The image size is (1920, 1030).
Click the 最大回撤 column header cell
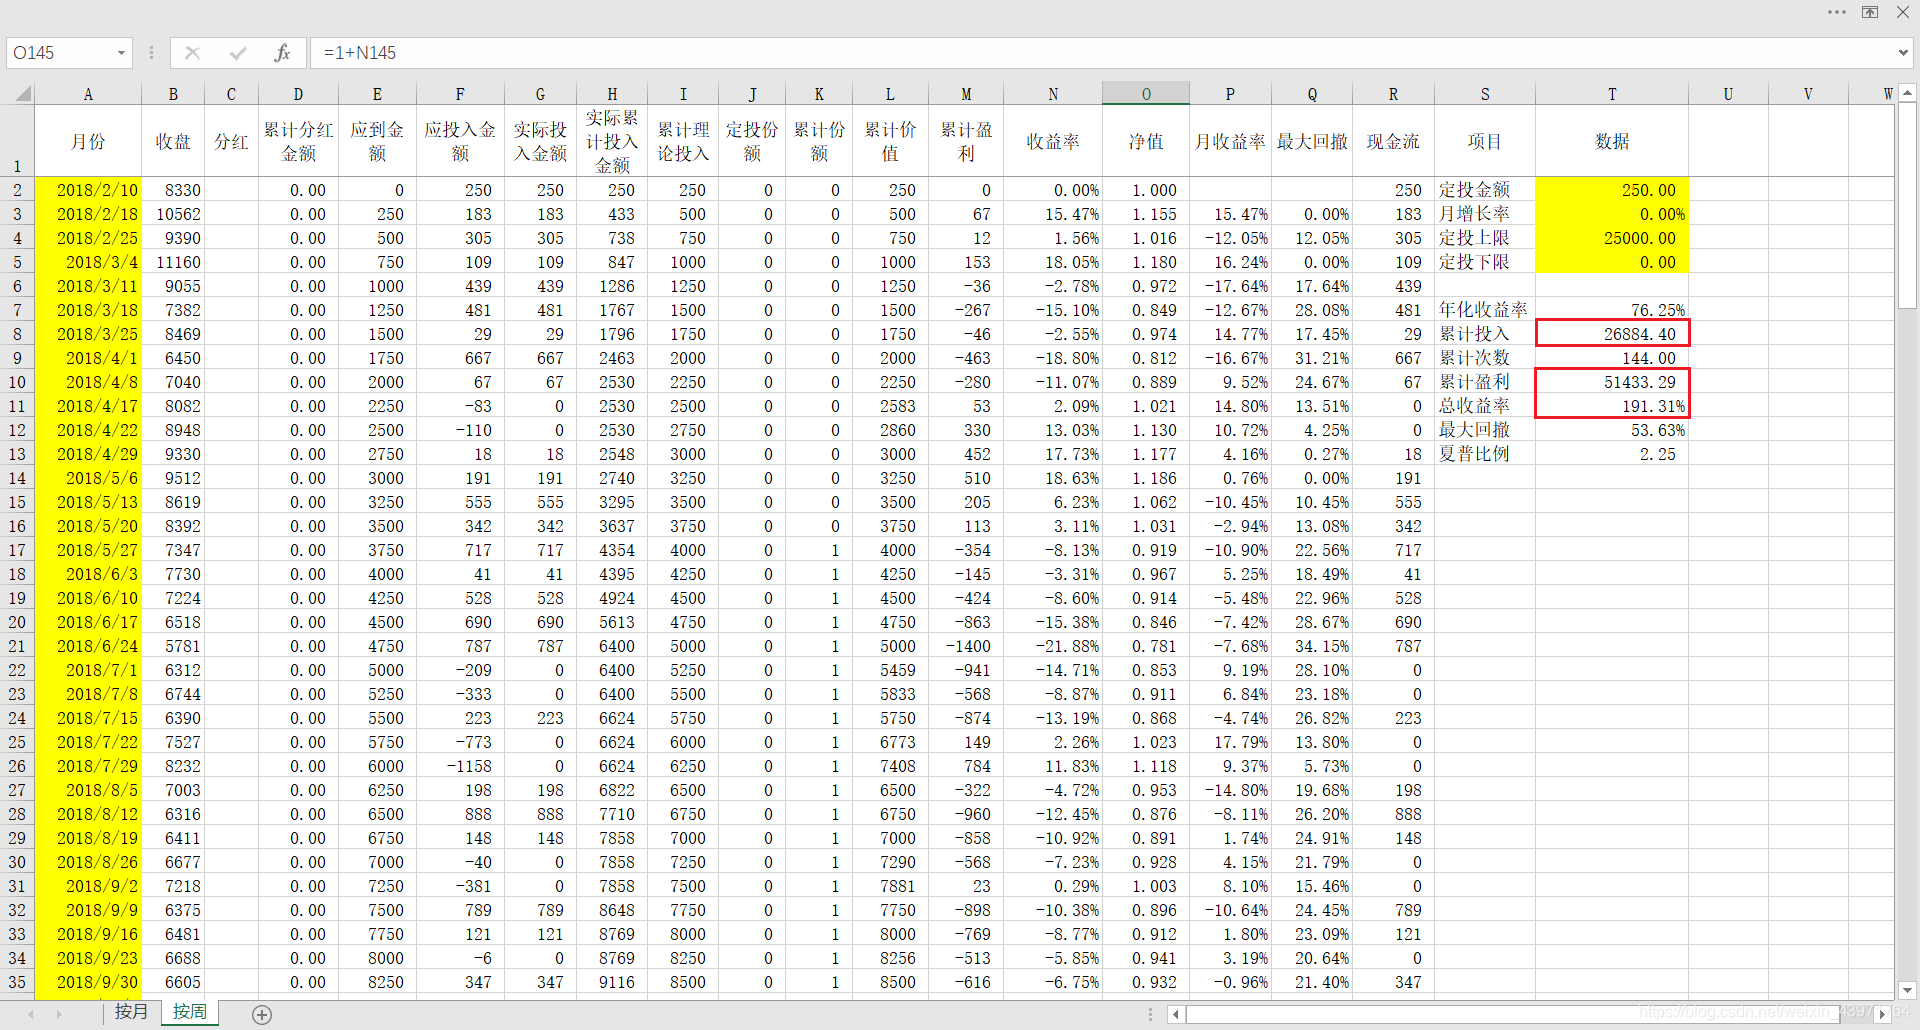coord(1312,141)
